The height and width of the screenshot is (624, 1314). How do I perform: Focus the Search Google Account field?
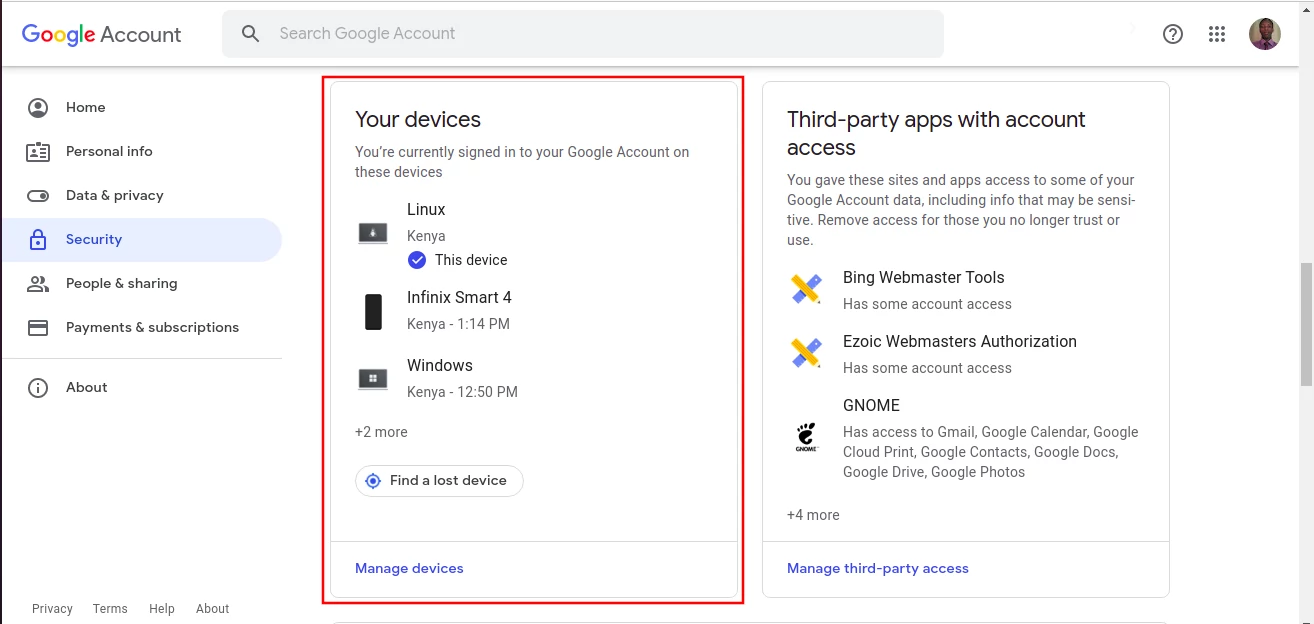[583, 34]
